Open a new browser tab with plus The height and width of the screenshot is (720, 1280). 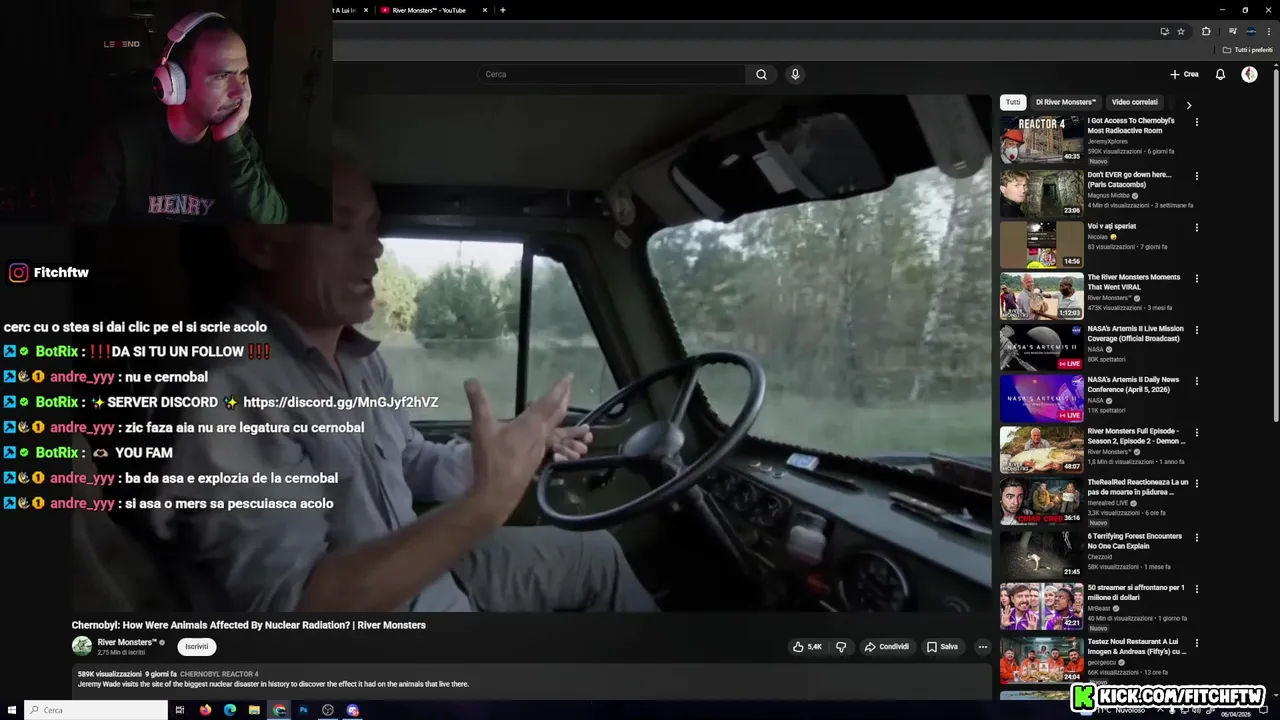pos(502,10)
